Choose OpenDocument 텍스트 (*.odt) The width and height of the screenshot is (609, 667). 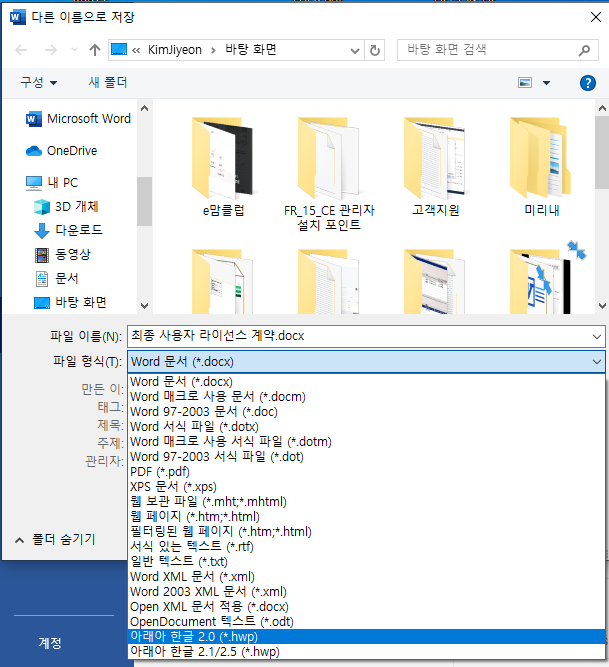point(366,622)
